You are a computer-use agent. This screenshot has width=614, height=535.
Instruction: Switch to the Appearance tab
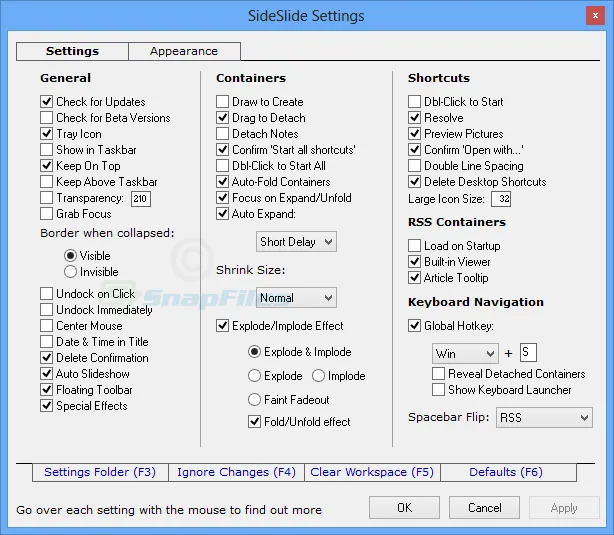pos(184,51)
